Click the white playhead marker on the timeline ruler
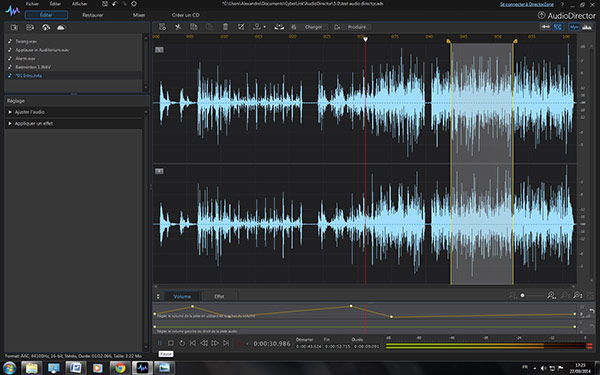This screenshot has height=375, width=600. (x=365, y=39)
